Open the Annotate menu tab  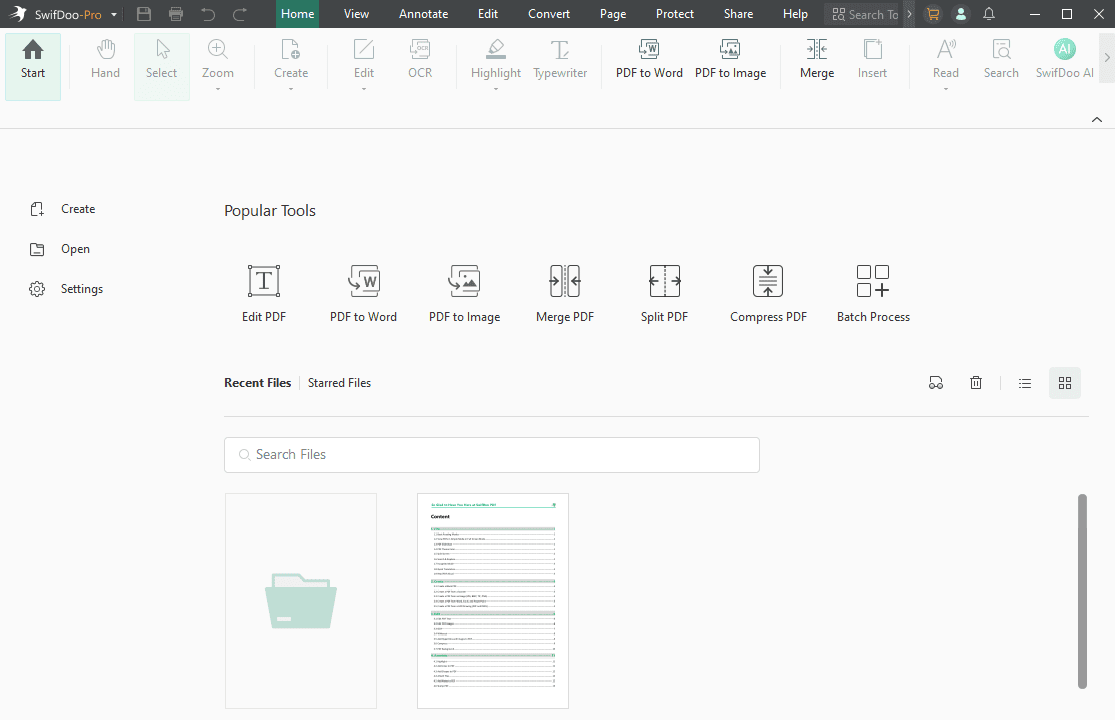tap(423, 14)
